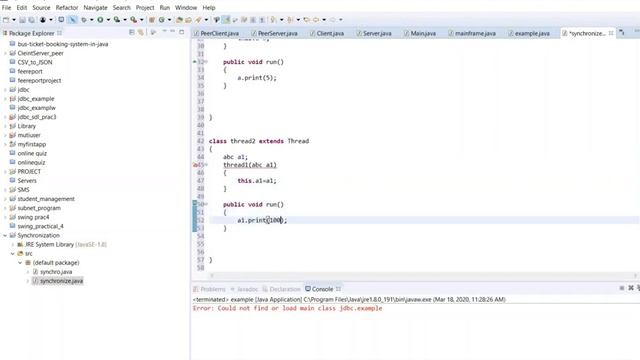Click the Save All toolbar icon
This screenshot has height=360, width=640.
pos(31,20)
